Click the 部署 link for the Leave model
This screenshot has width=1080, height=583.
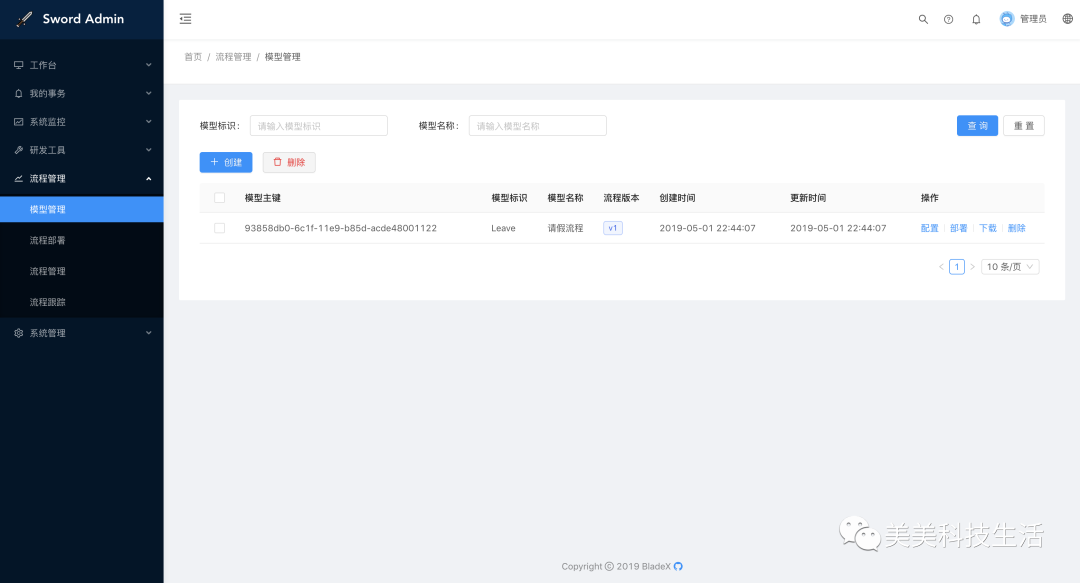coord(958,228)
